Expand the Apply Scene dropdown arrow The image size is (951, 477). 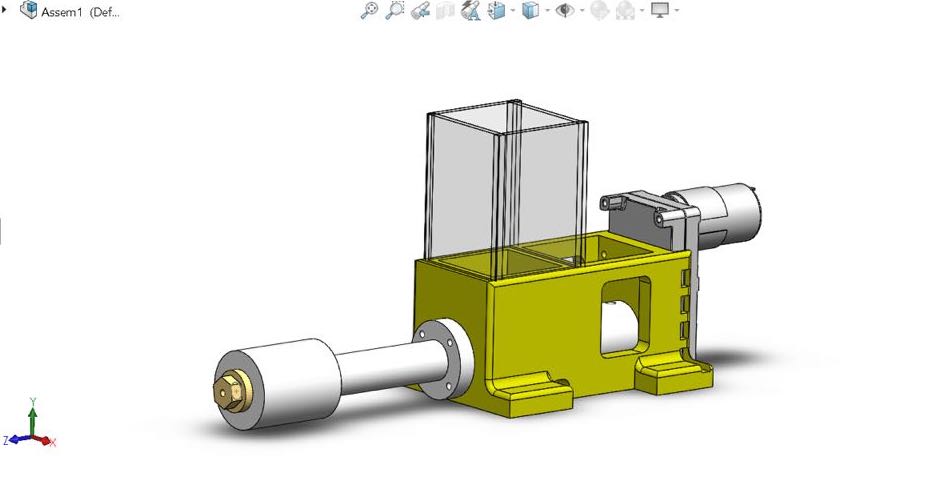click(642, 10)
